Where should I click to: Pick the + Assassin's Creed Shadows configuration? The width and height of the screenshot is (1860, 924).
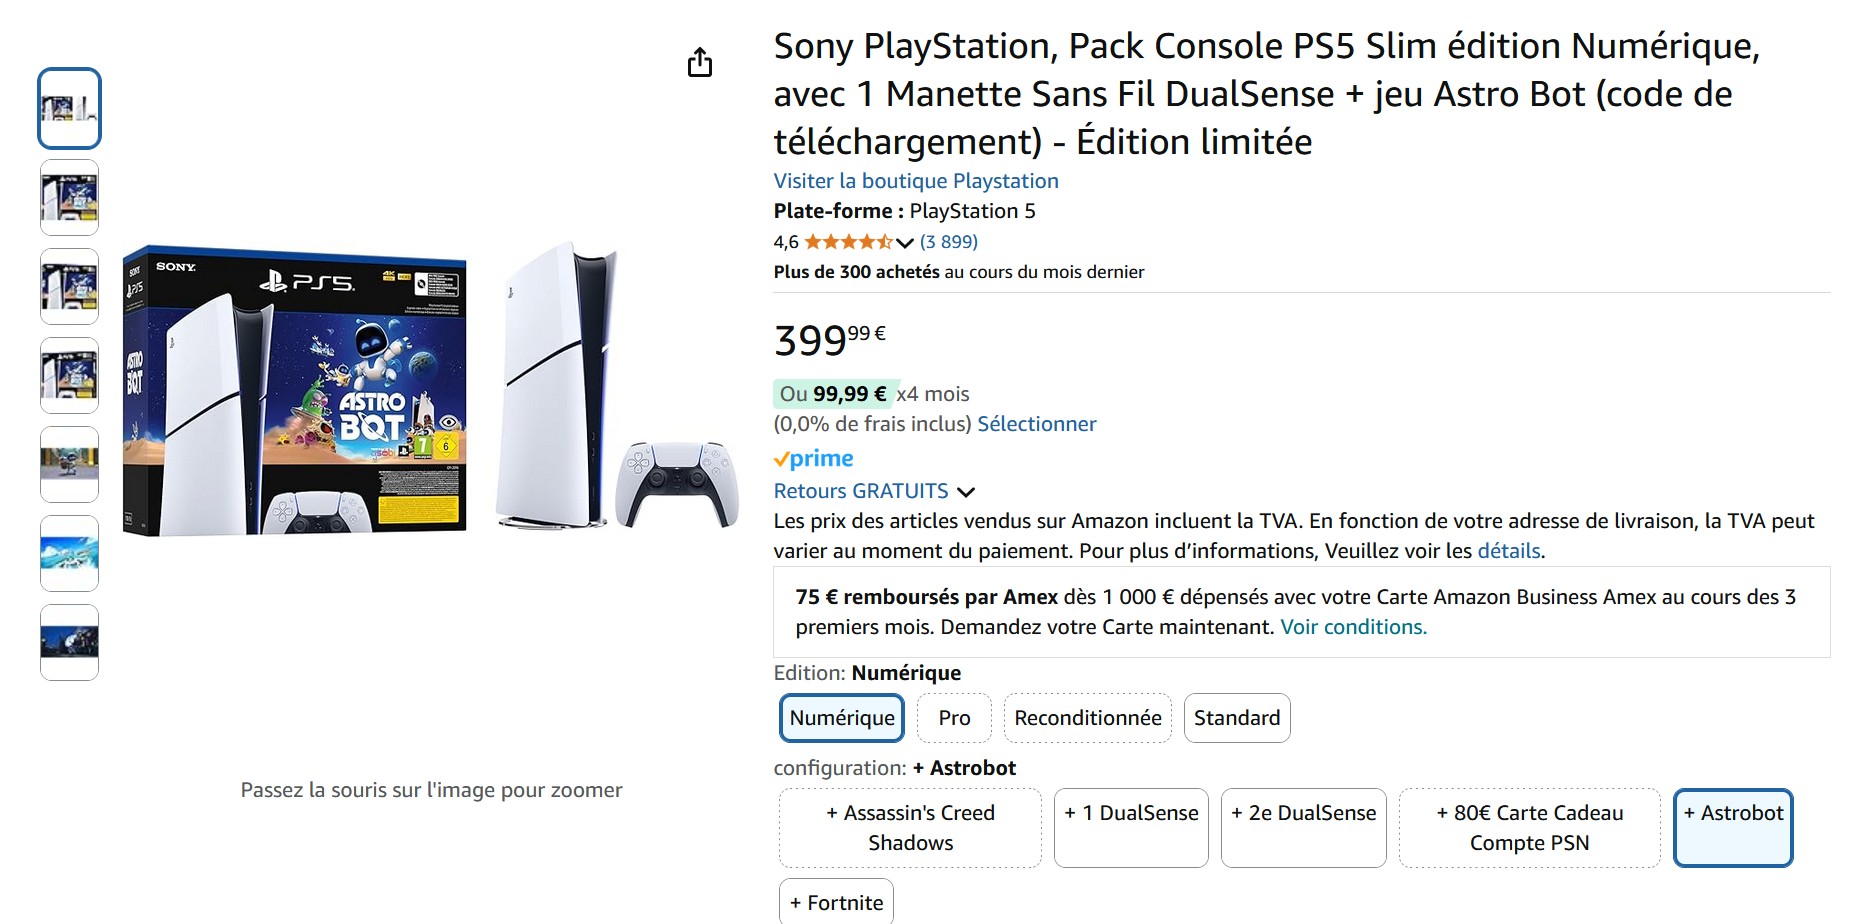[910, 828]
